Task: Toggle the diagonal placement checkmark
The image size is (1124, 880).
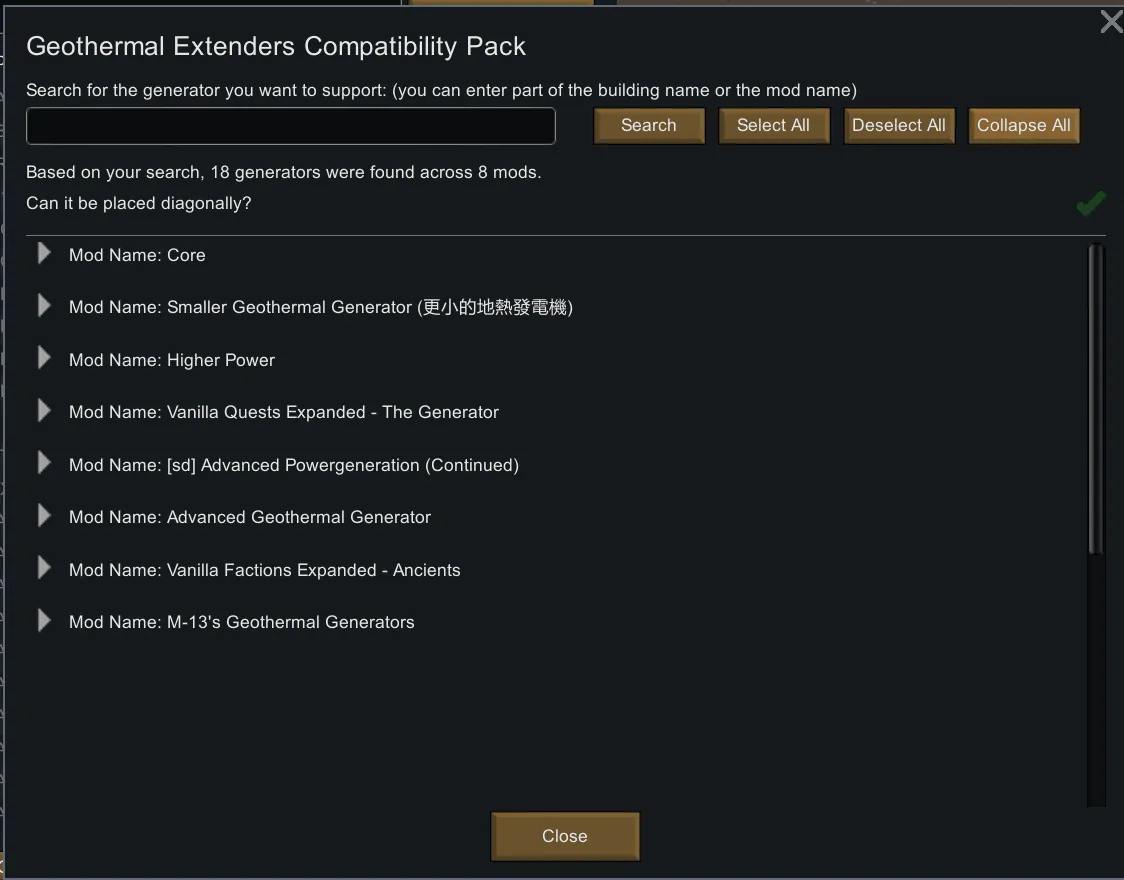Action: coord(1090,204)
